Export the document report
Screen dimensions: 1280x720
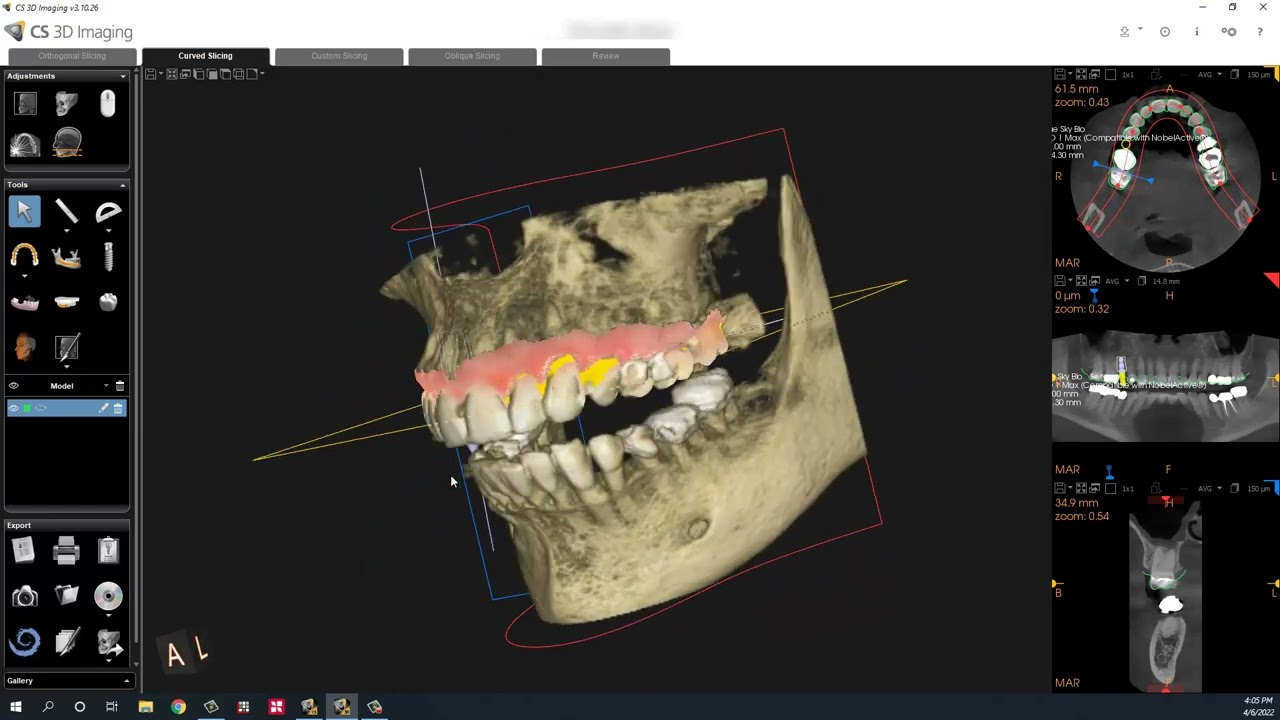point(24,550)
